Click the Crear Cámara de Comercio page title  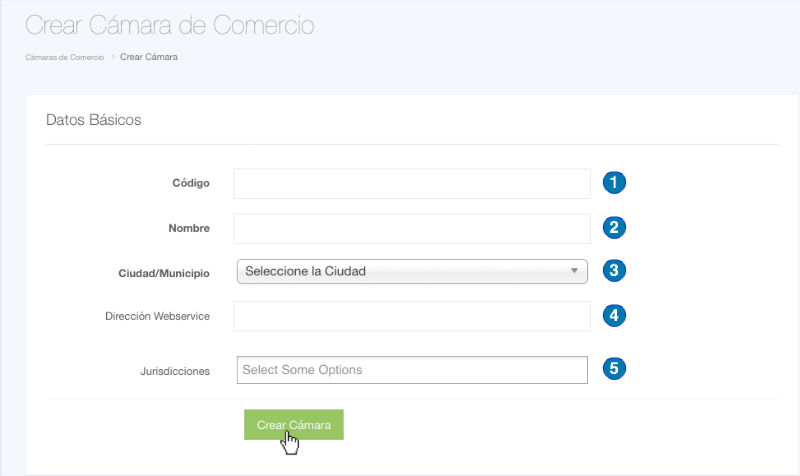point(169,25)
